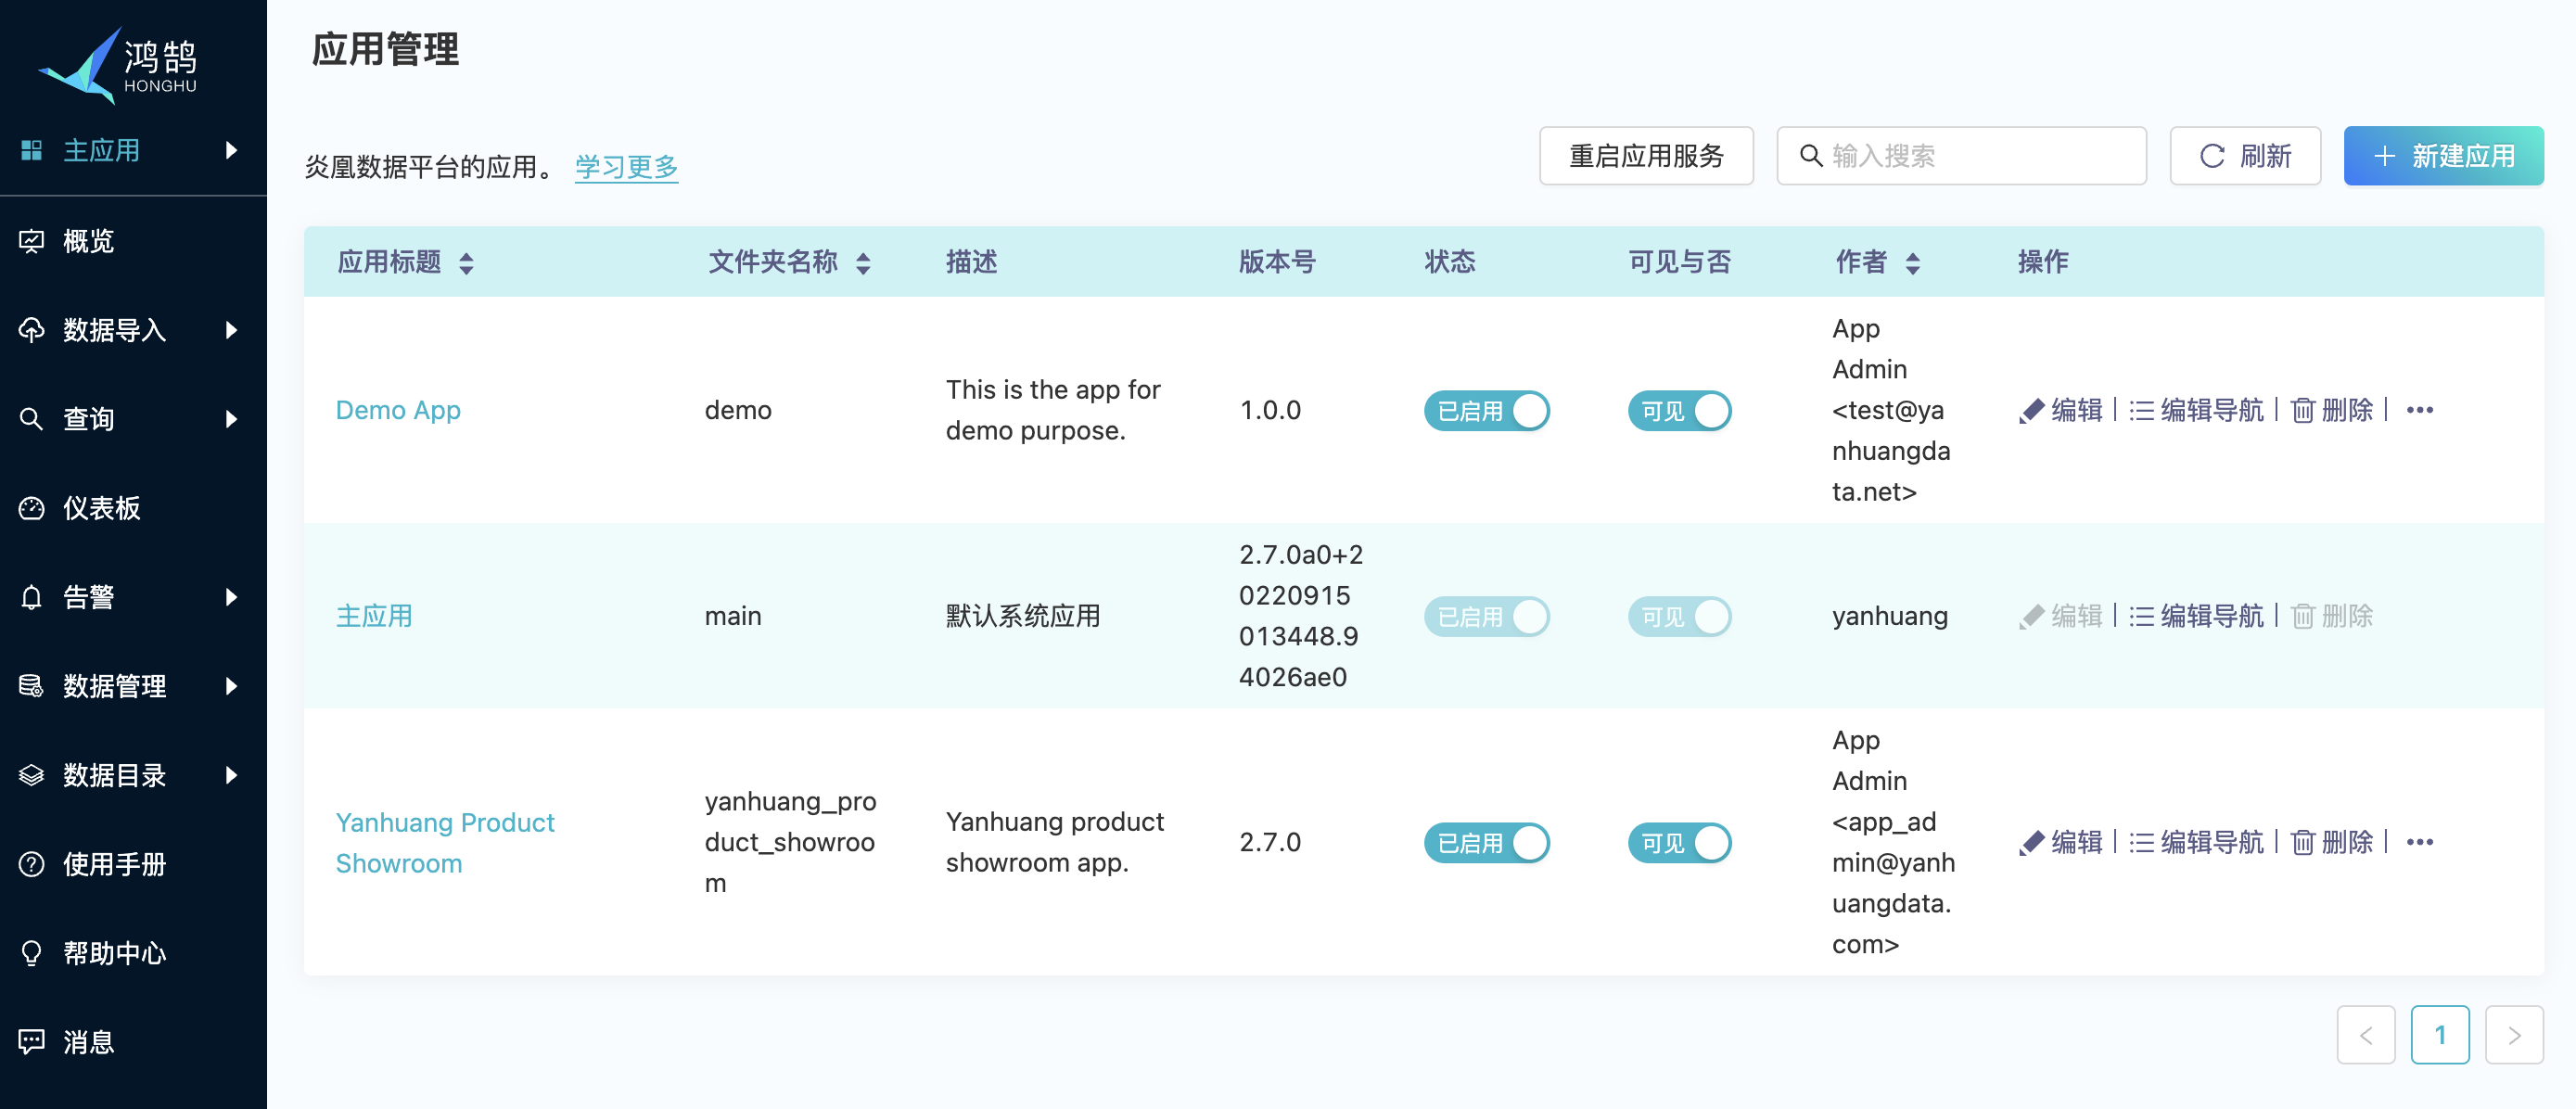
Task: Click the 主应用 grid icon in sidebar
Action: [x=32, y=150]
